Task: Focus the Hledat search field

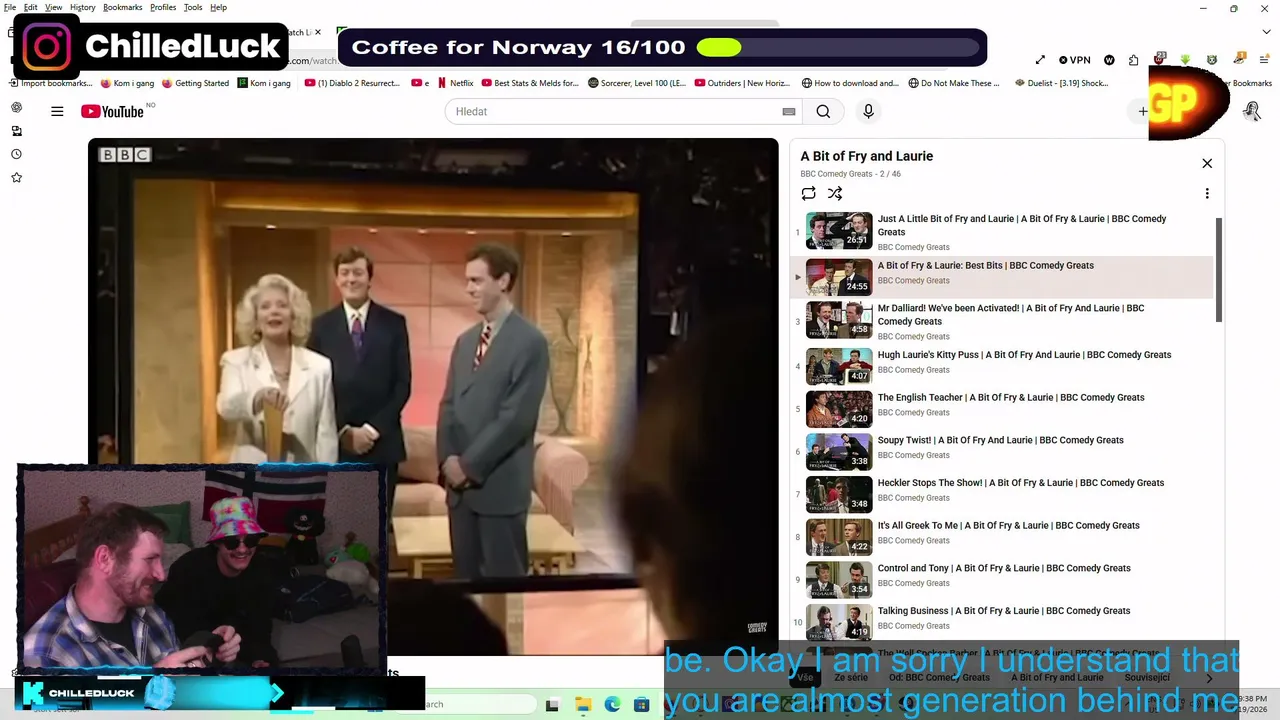Action: (x=612, y=112)
